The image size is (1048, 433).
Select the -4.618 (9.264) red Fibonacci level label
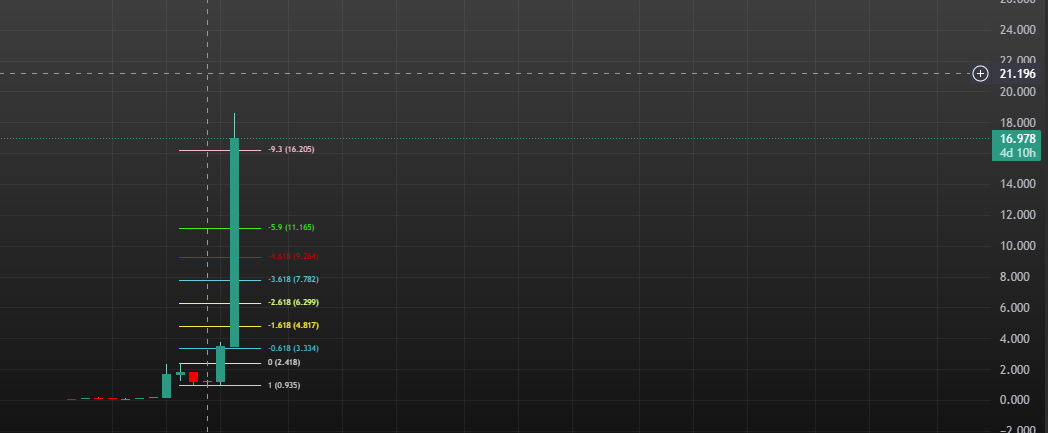pyautogui.click(x=291, y=257)
